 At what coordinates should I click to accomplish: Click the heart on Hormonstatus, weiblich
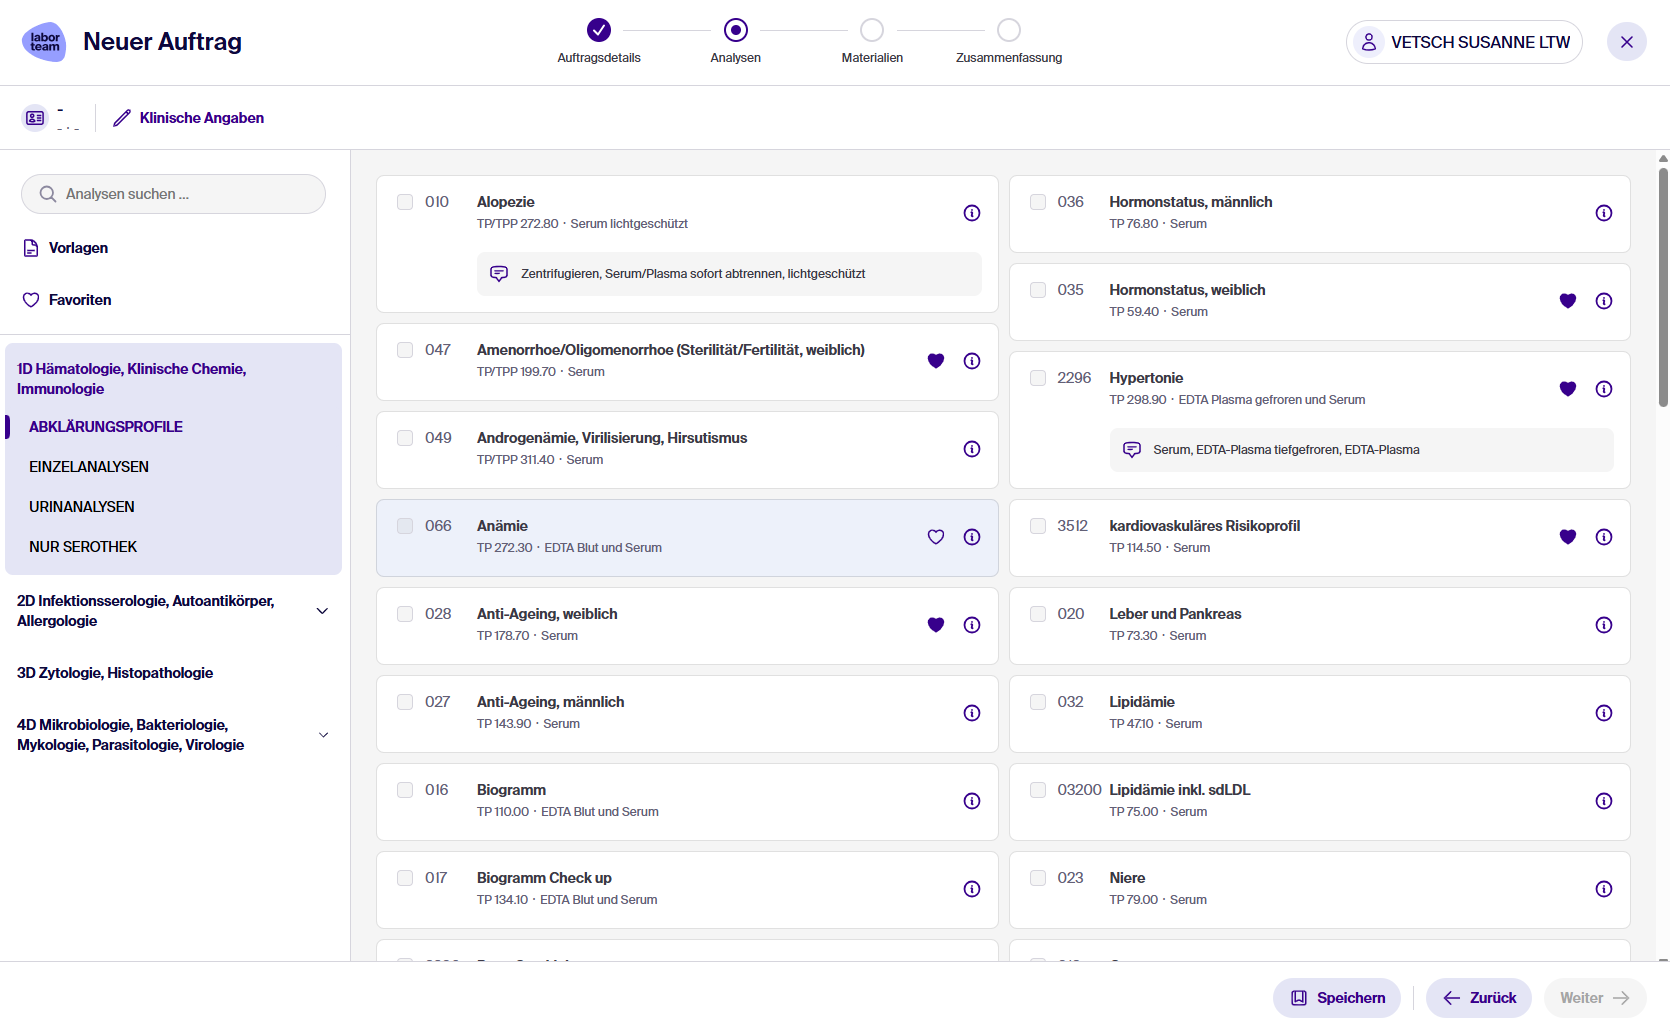click(1567, 301)
